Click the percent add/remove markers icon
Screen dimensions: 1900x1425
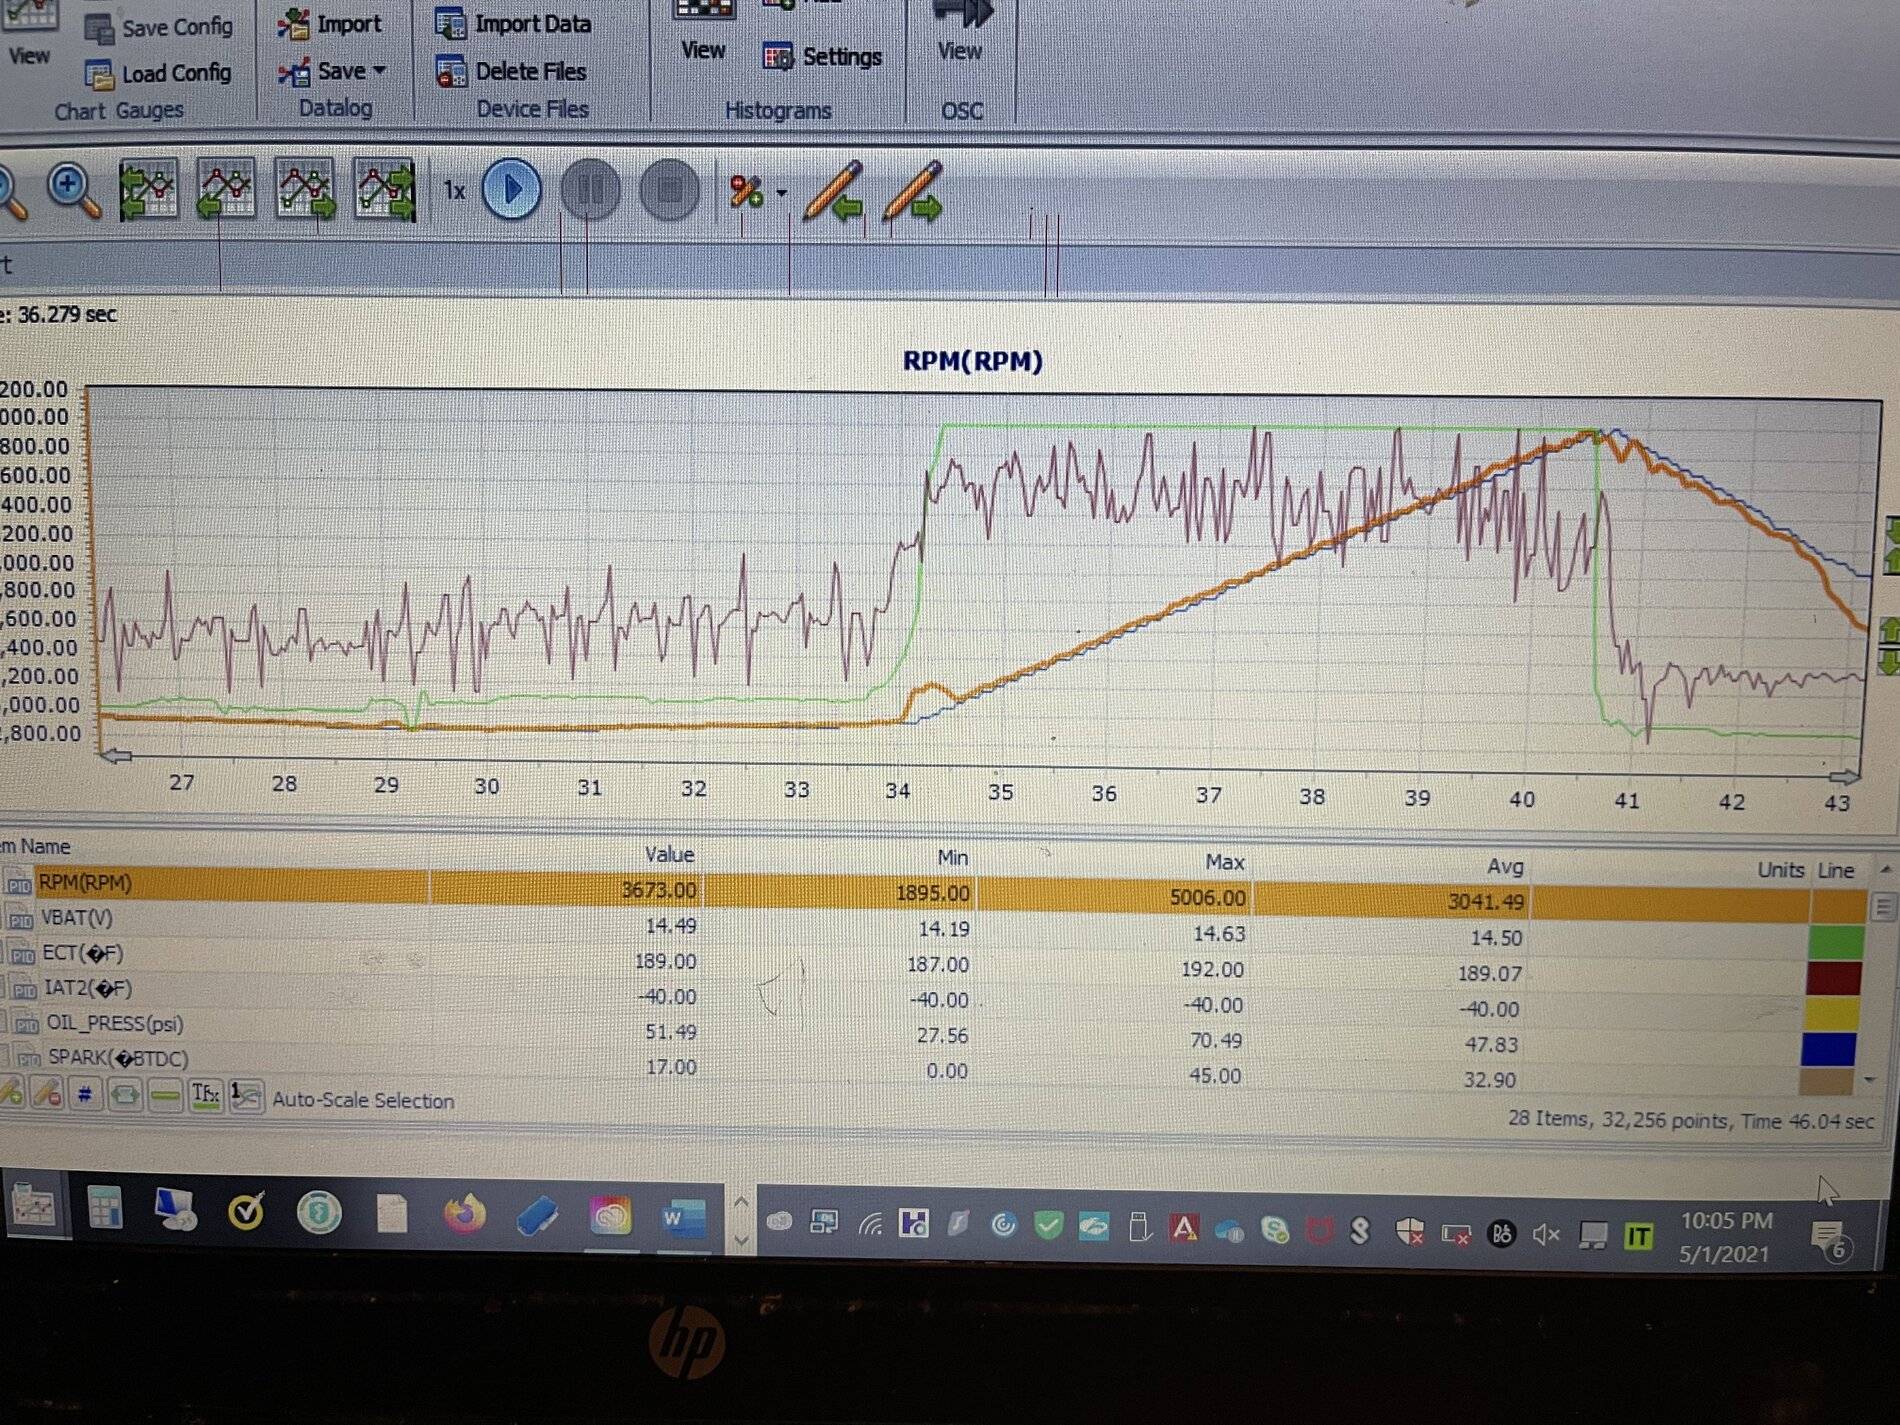[746, 190]
